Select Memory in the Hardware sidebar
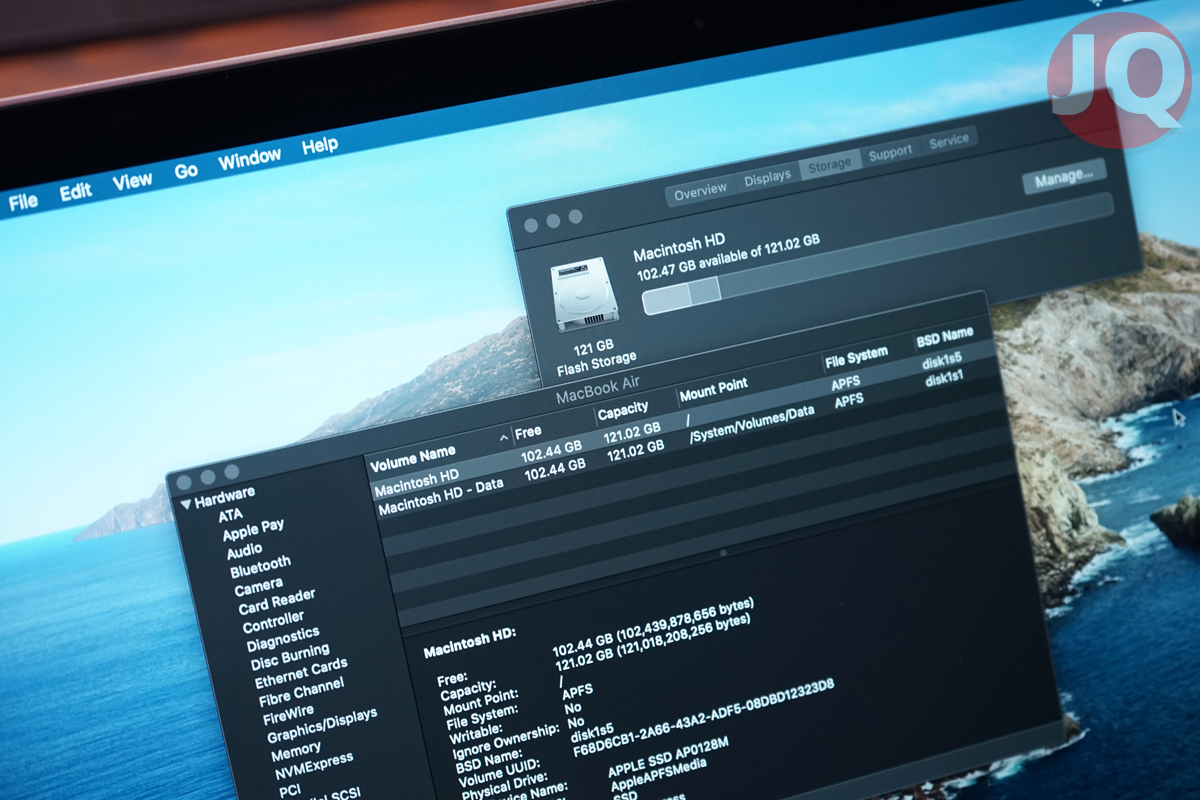The image size is (1200, 800). pyautogui.click(x=296, y=748)
